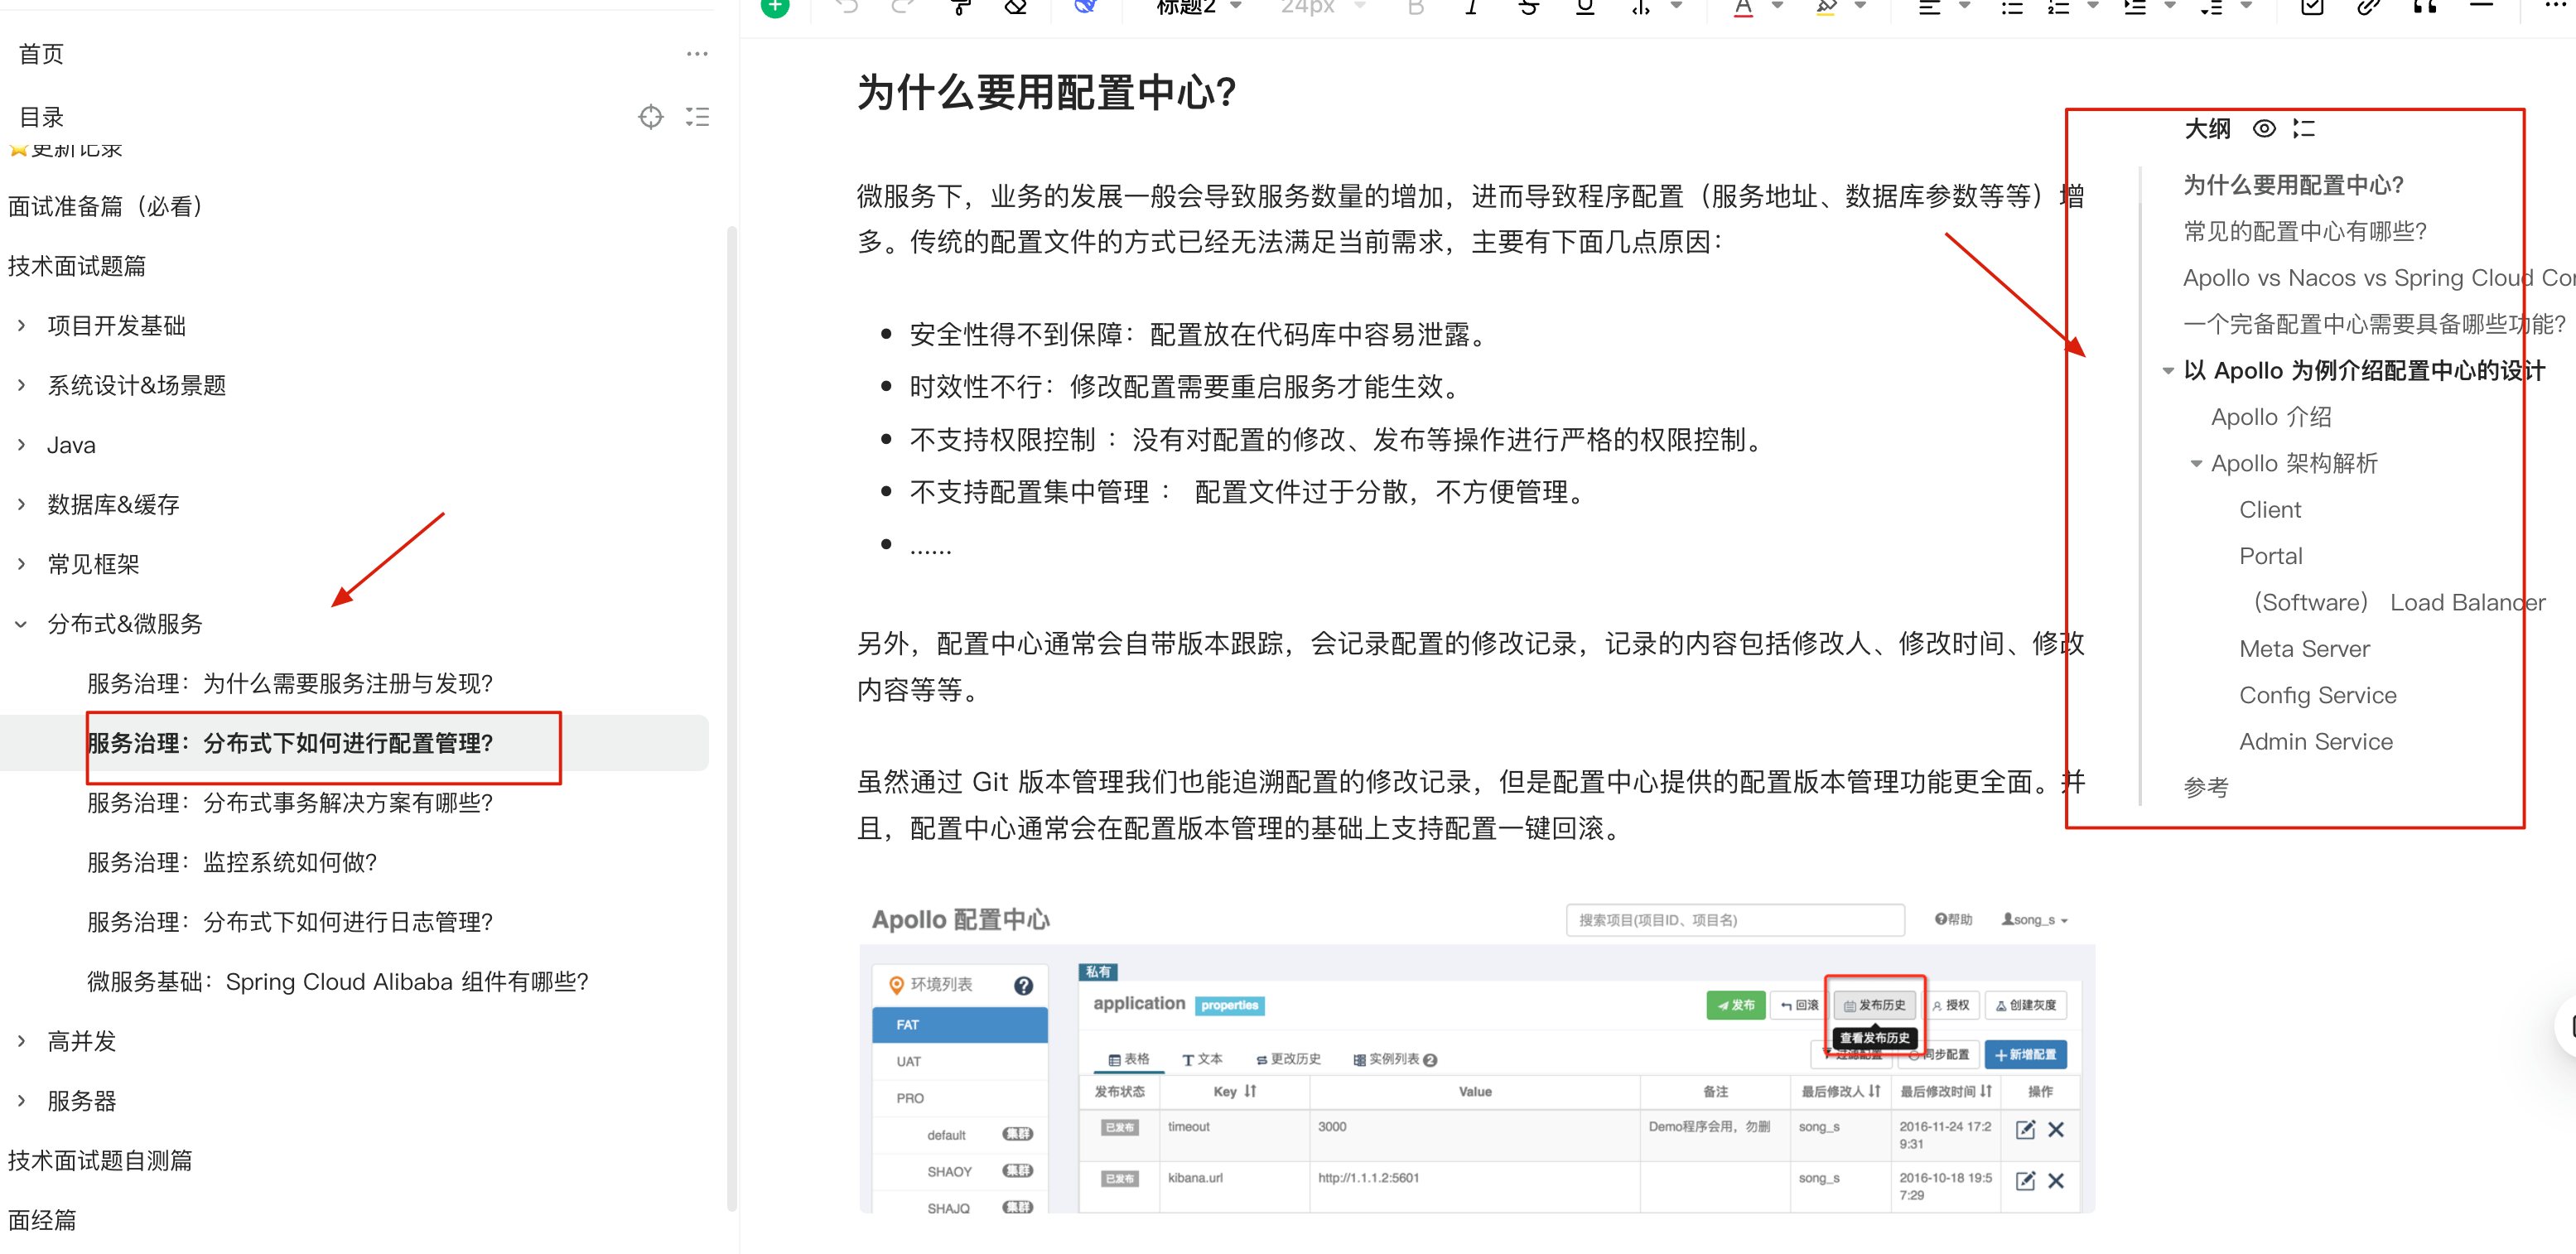Click the red font color A swatch
The image size is (2576, 1254).
point(1743,8)
